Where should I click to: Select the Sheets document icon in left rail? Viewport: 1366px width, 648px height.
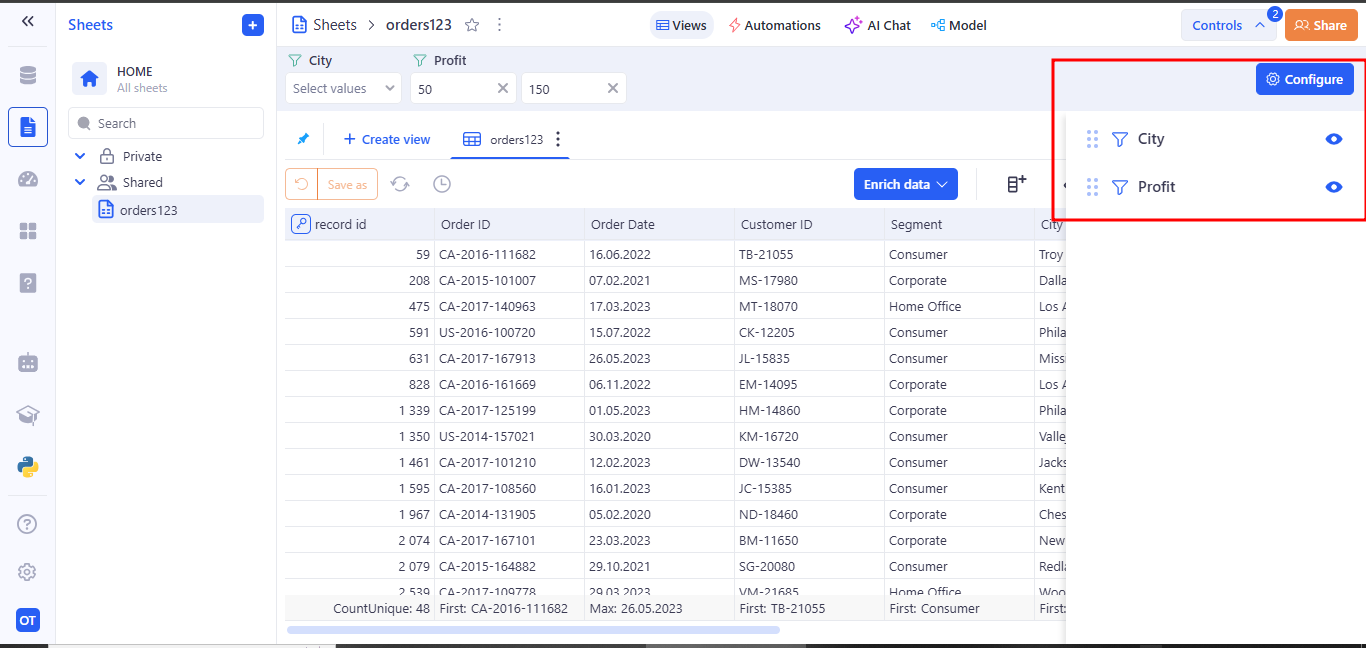click(27, 127)
